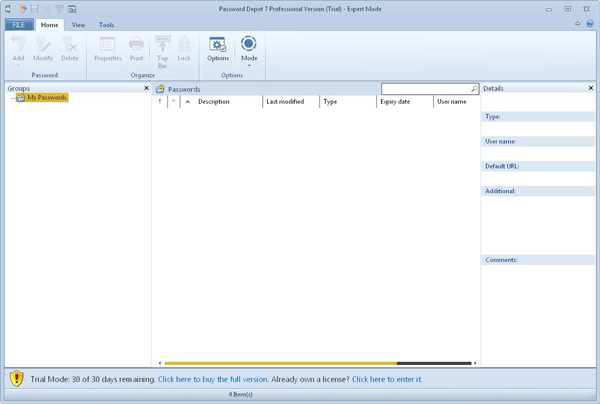Click the top bar quick access icon

pos(59,8)
